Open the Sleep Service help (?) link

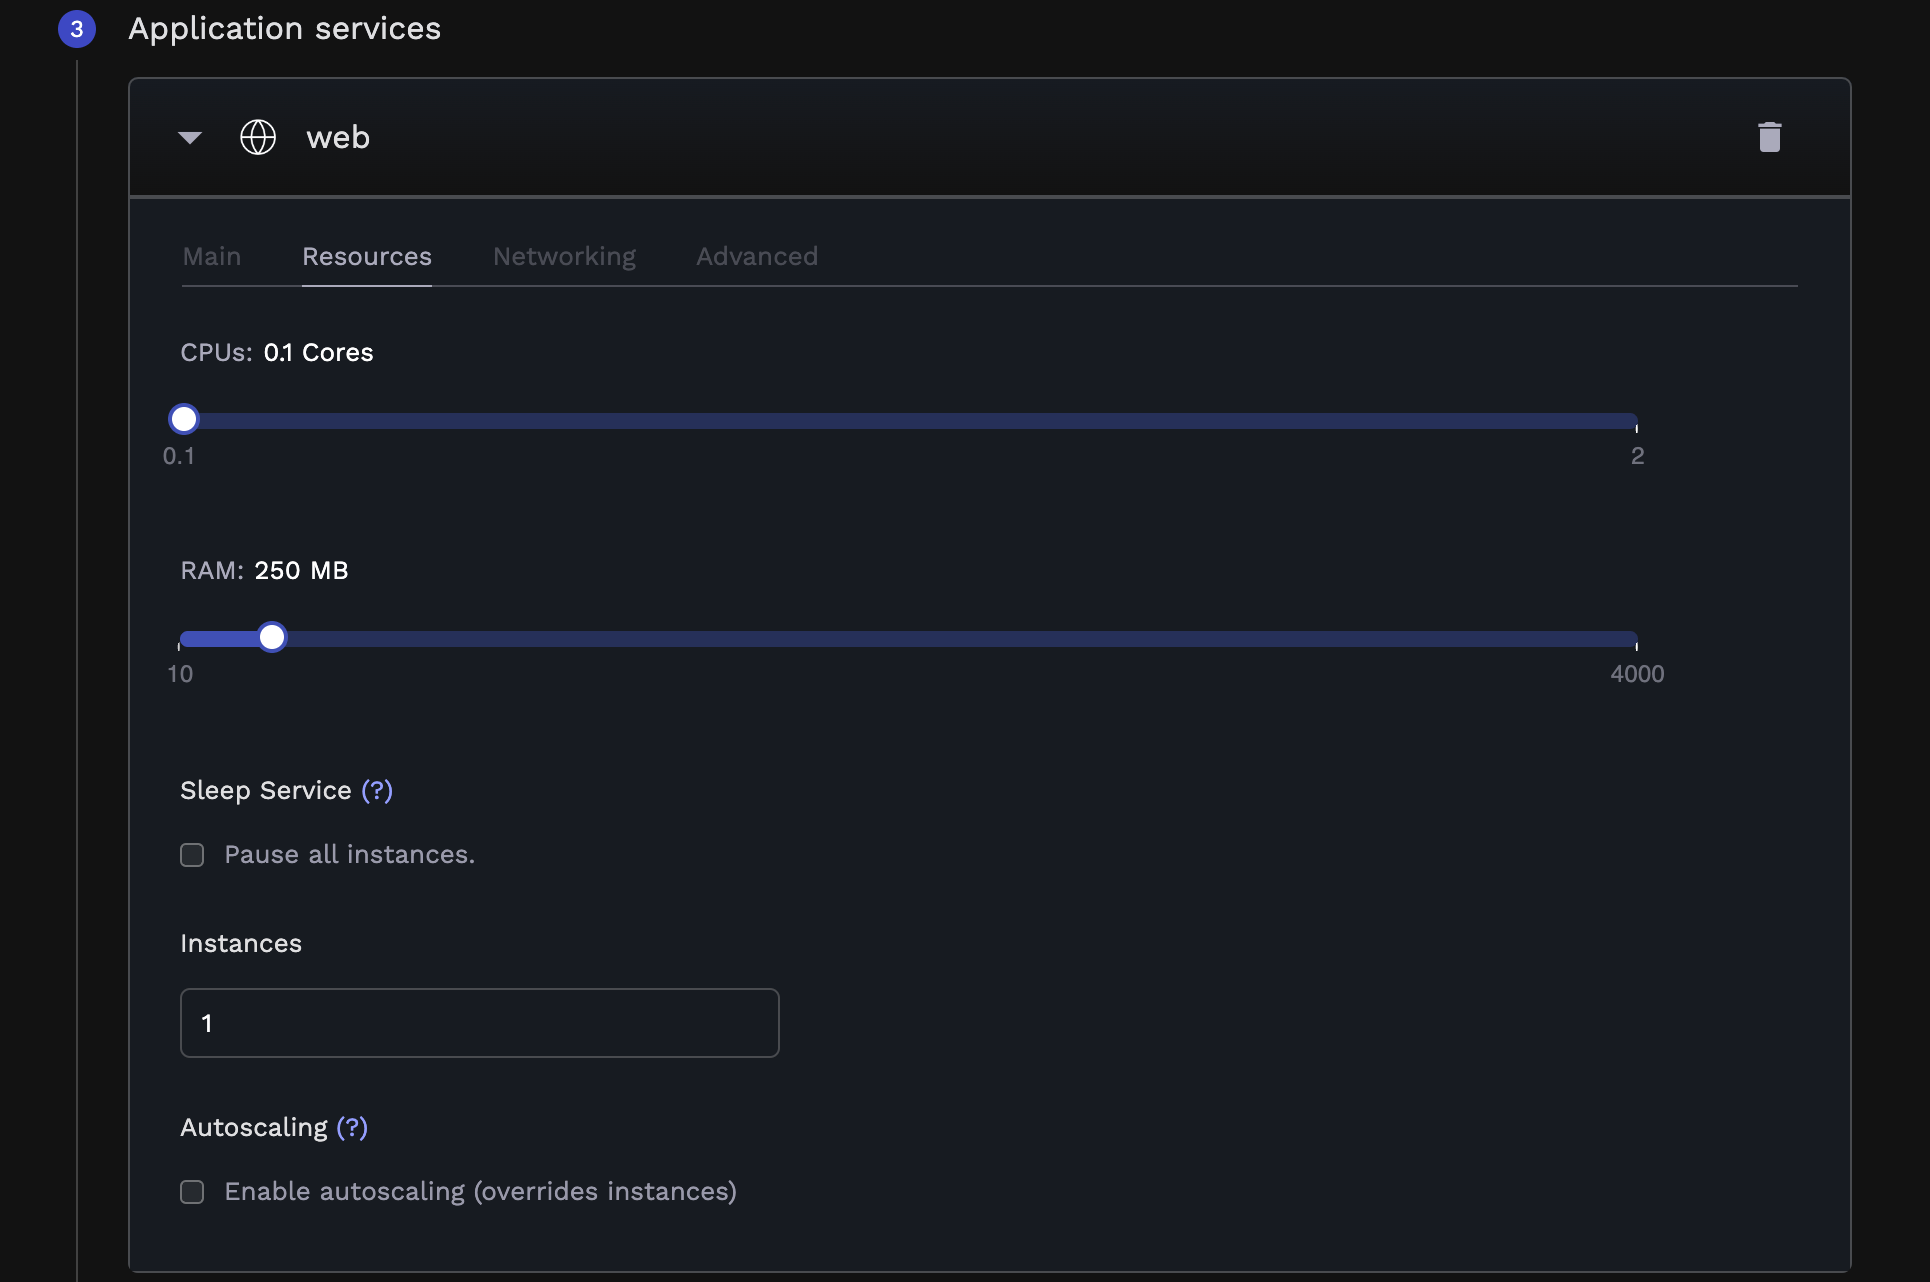click(377, 791)
